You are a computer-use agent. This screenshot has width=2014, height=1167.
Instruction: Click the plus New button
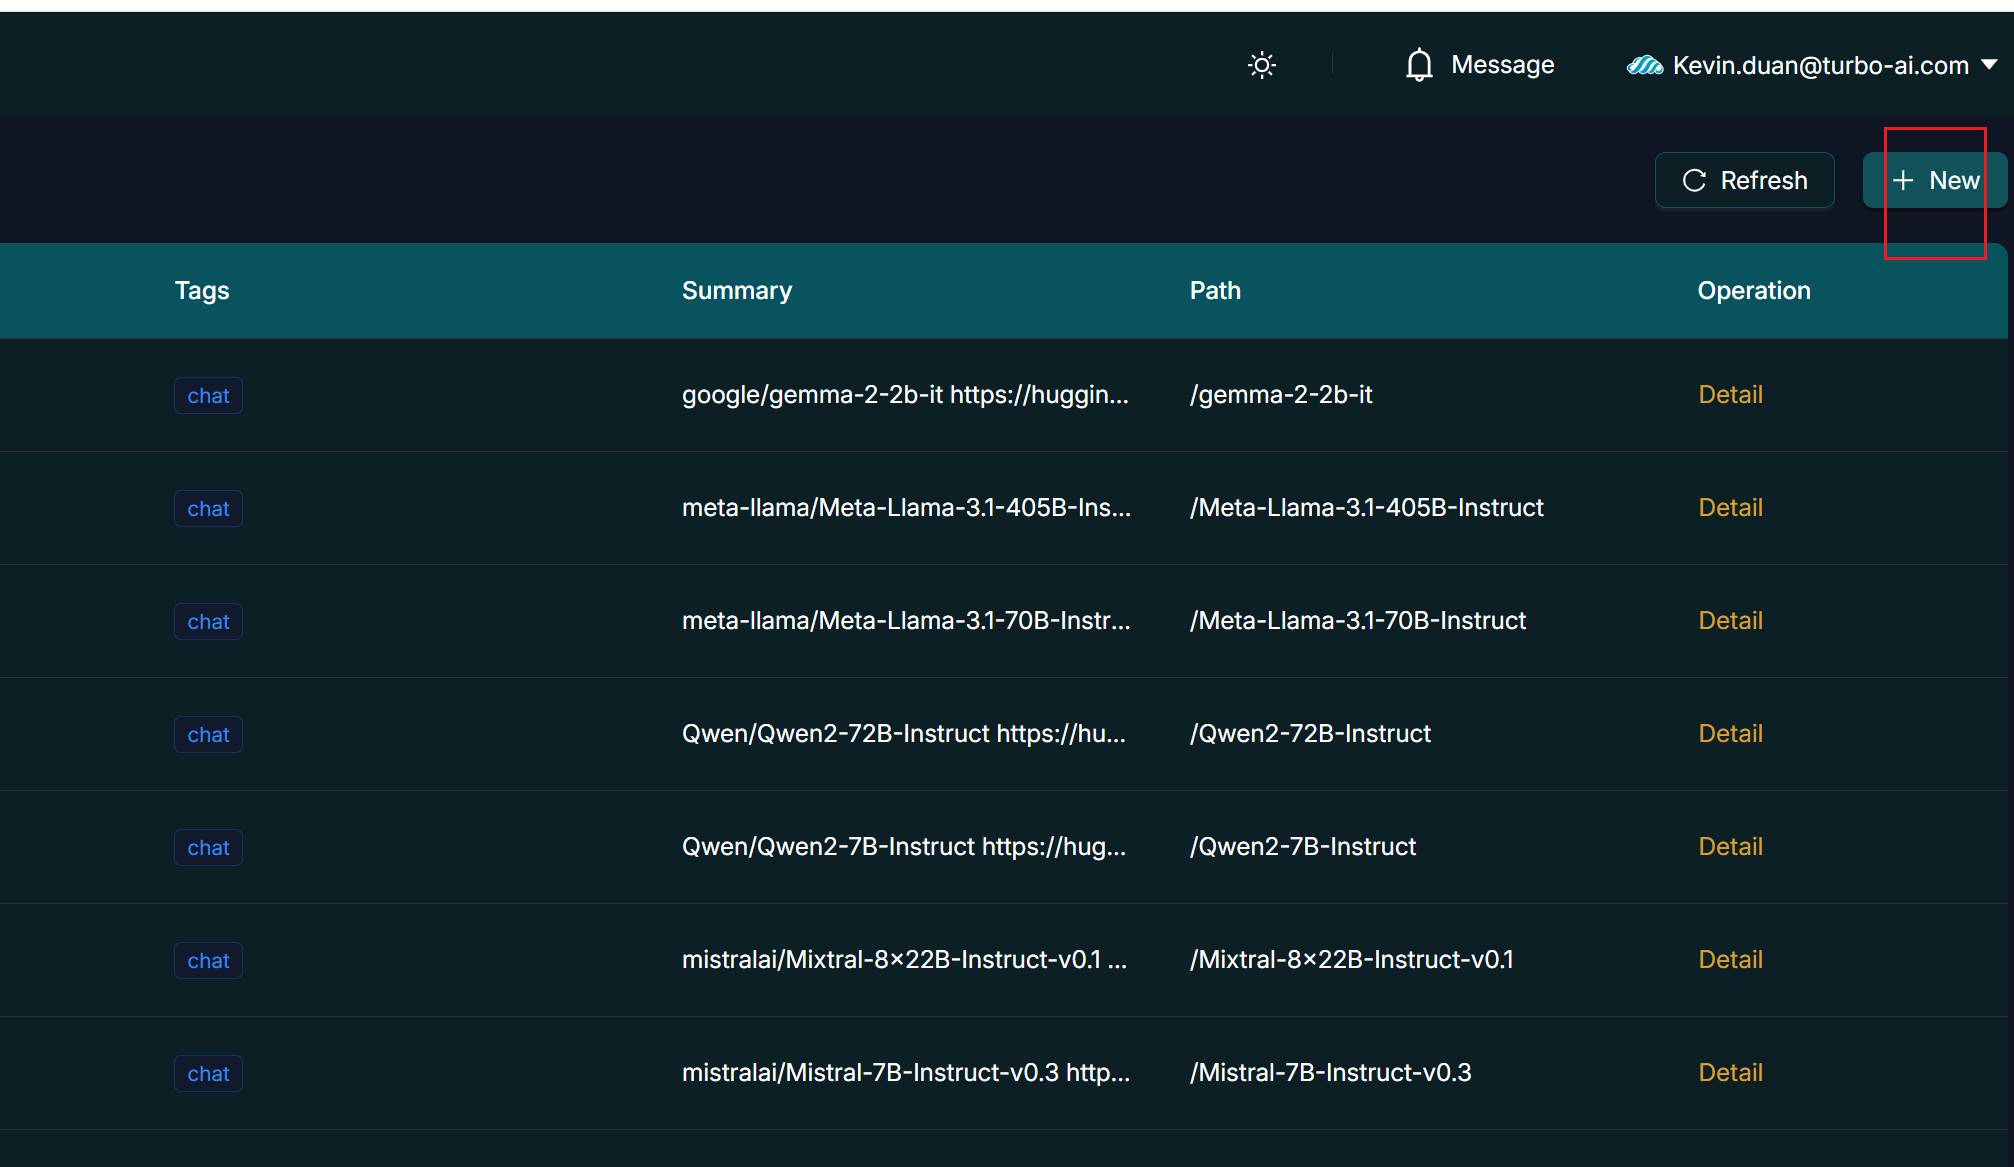coord(1934,180)
